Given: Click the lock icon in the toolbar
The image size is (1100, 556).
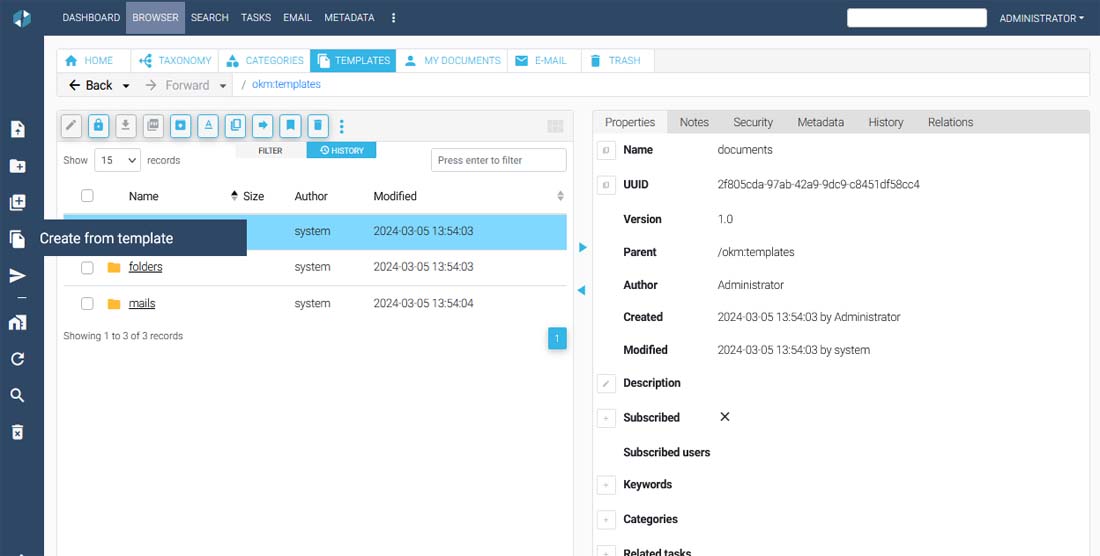Looking at the screenshot, I should [x=98, y=125].
